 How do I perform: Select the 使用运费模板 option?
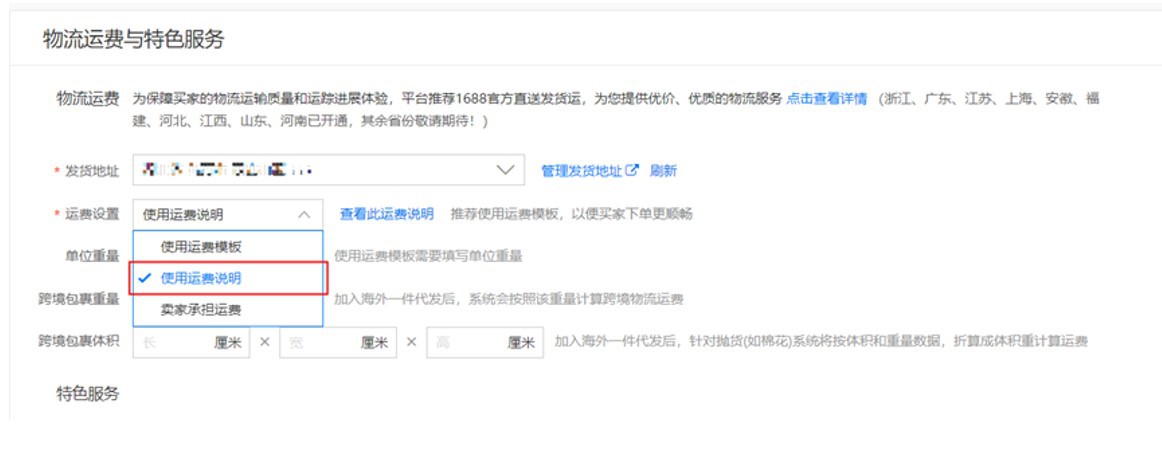click(201, 247)
